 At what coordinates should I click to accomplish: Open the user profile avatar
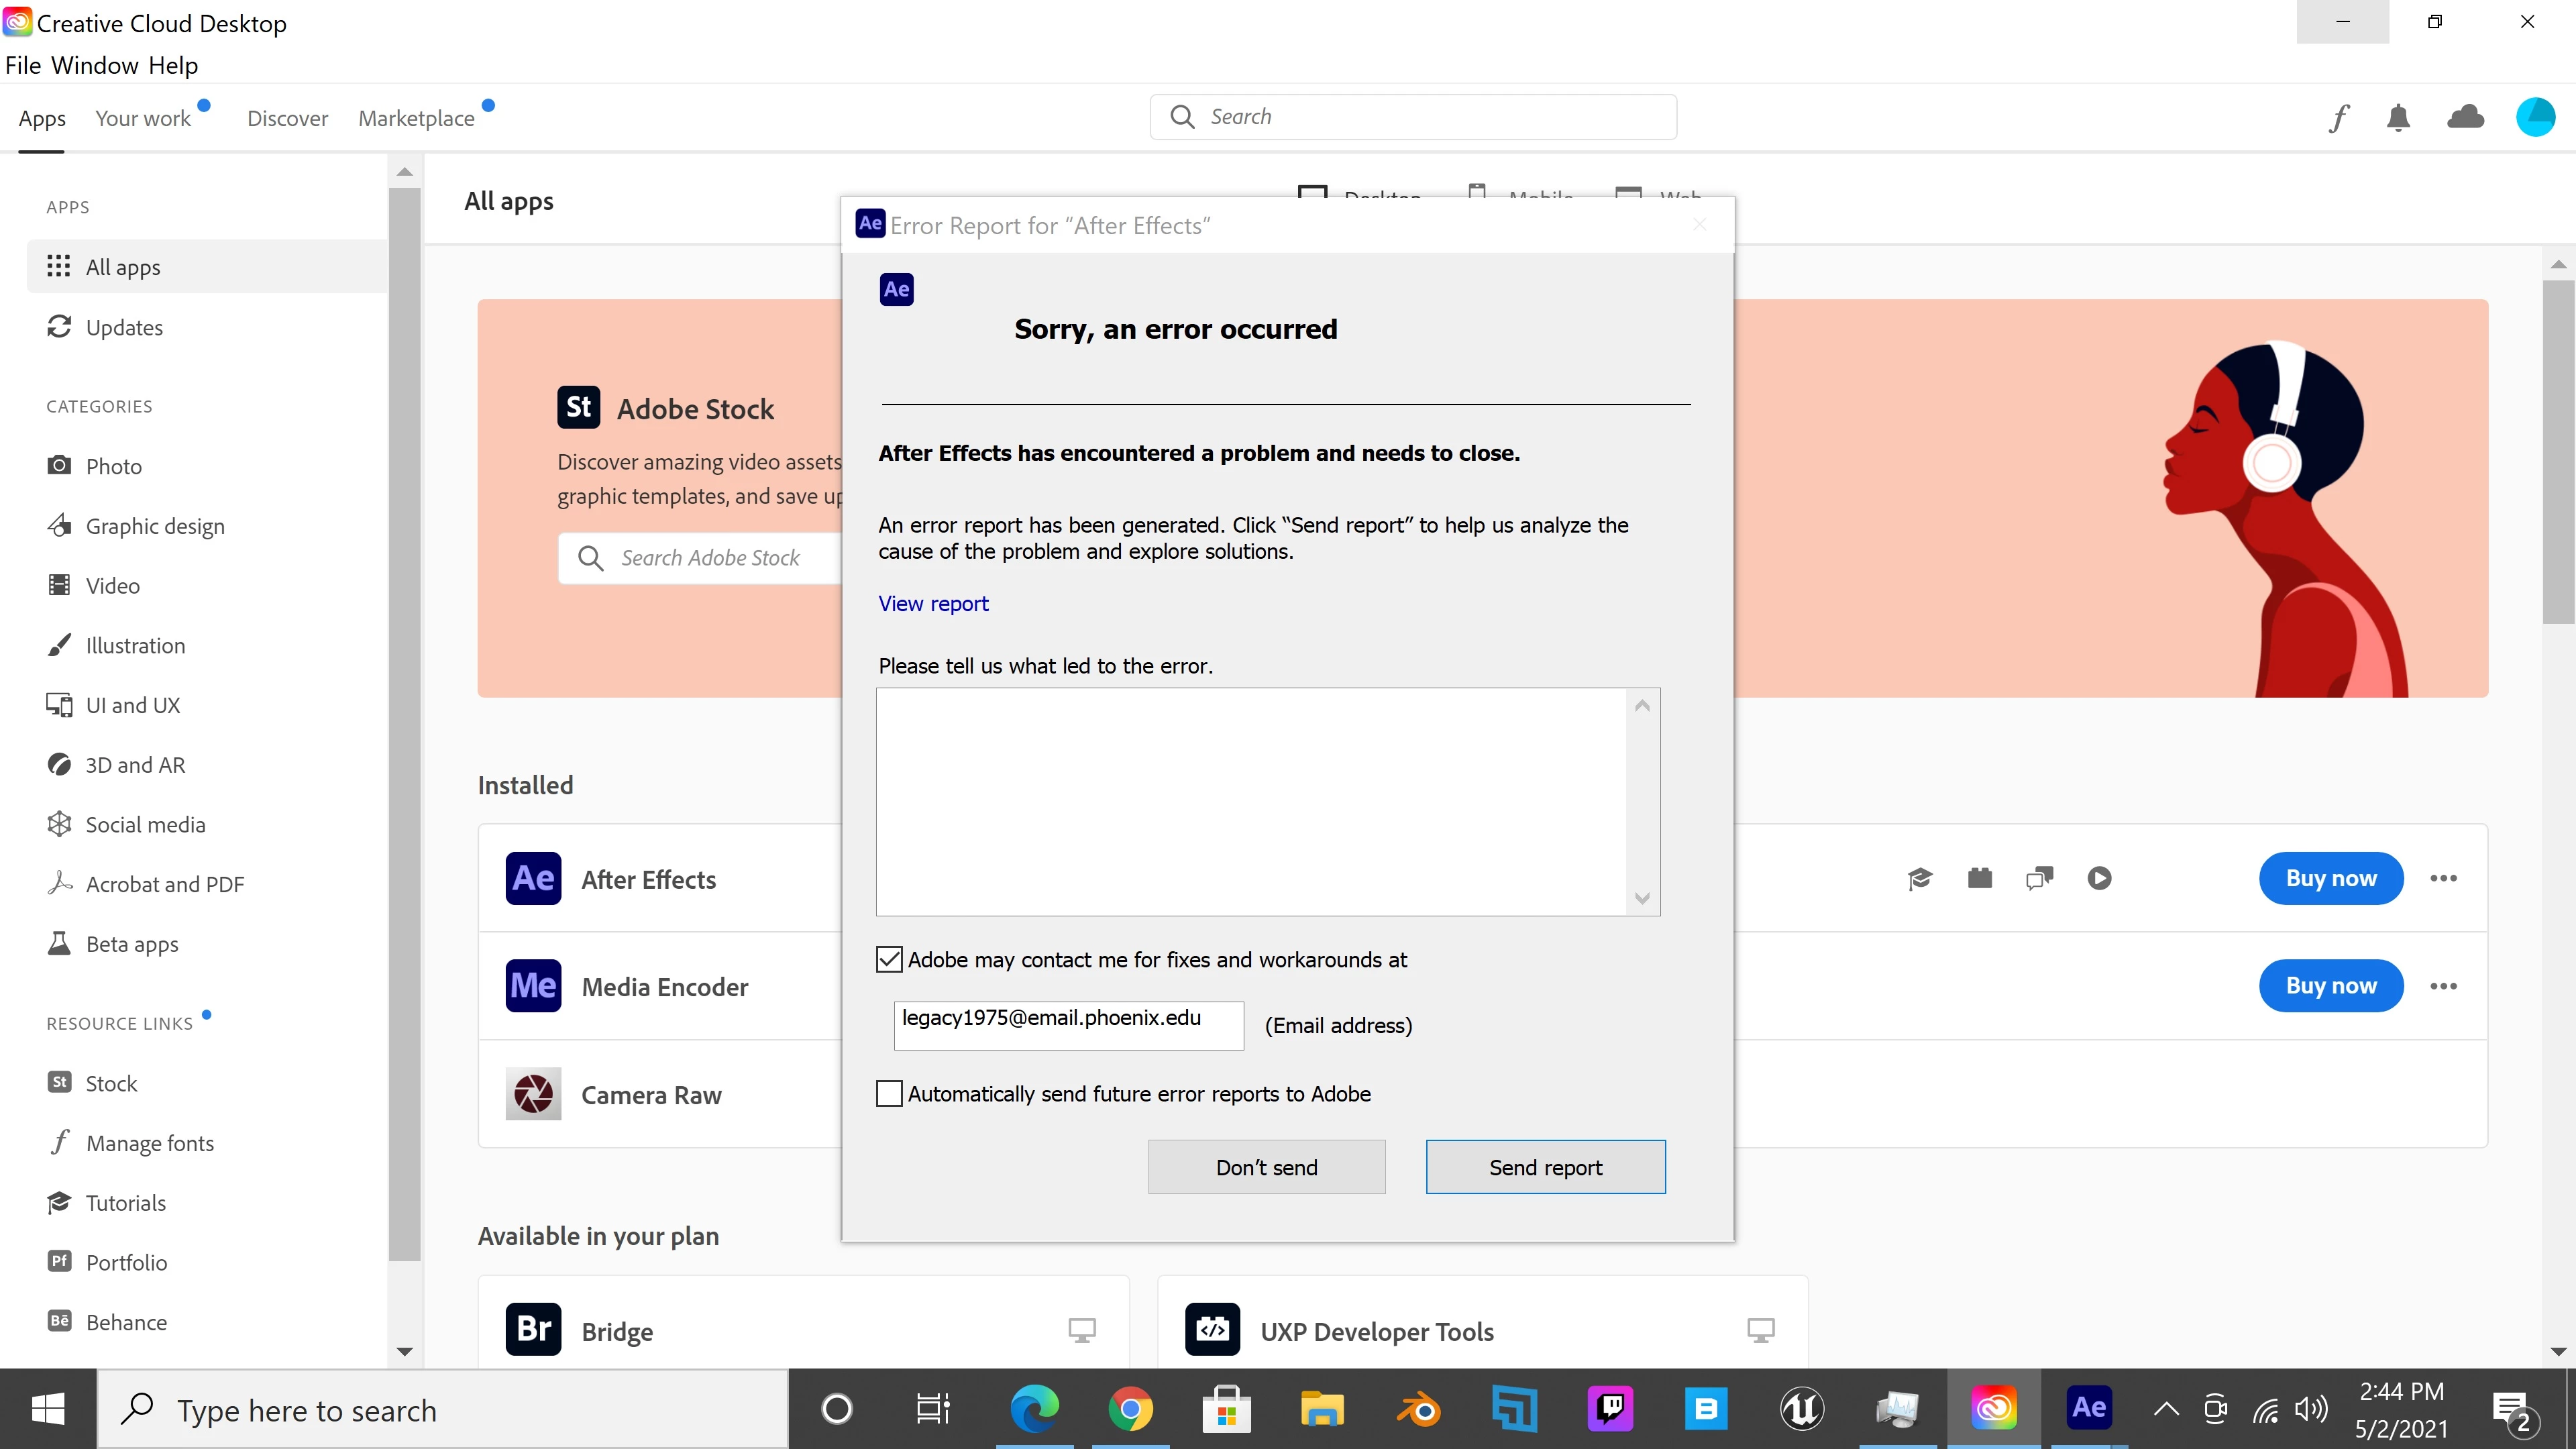click(x=2535, y=117)
